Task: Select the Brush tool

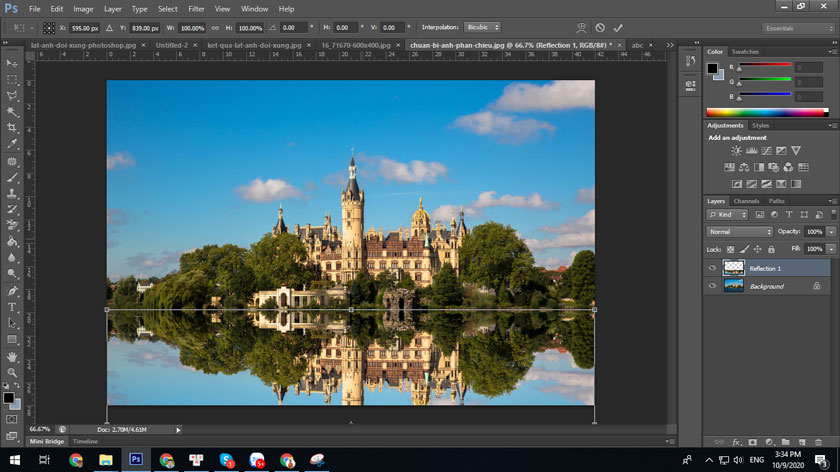Action: [x=12, y=177]
